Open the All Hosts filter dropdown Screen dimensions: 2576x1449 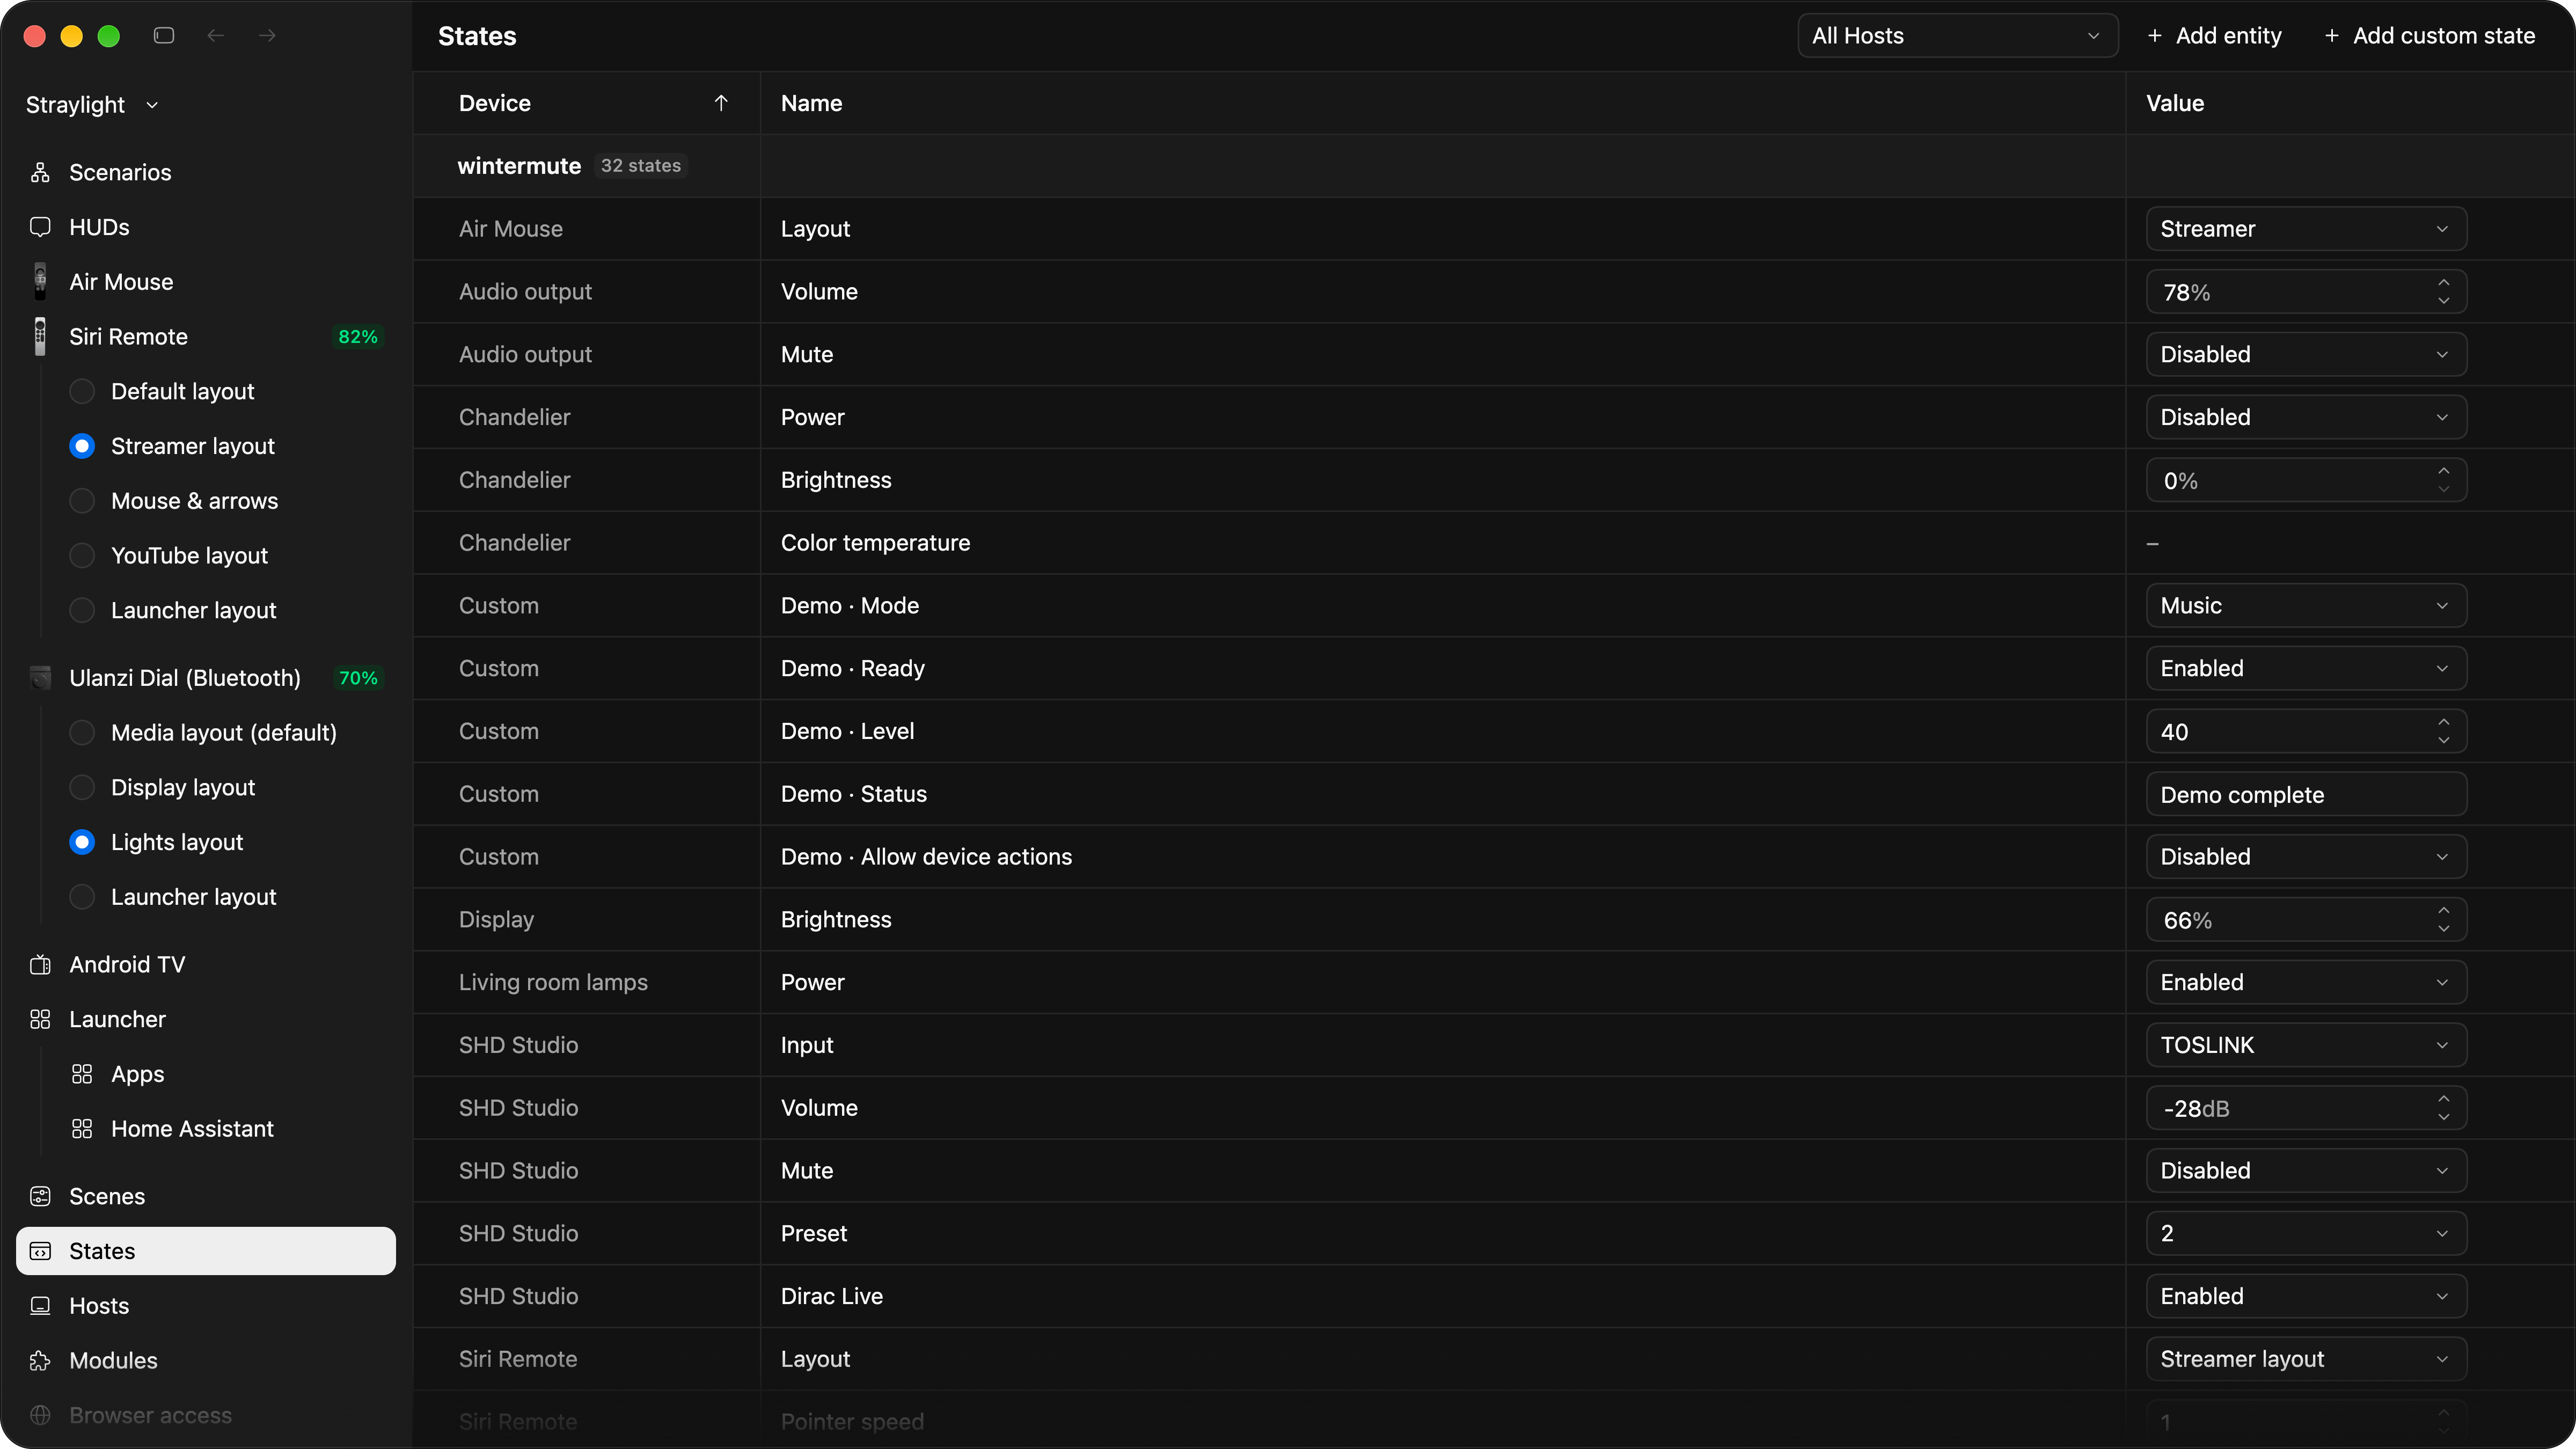point(1957,36)
